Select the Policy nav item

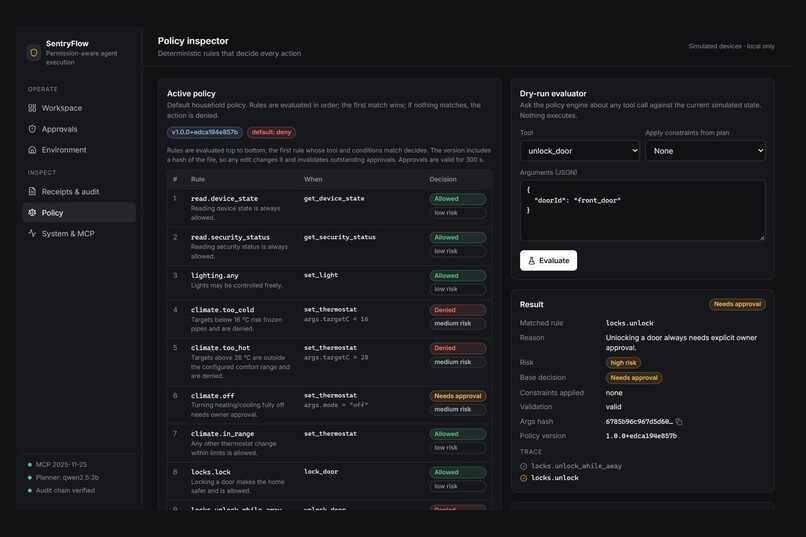point(79,212)
